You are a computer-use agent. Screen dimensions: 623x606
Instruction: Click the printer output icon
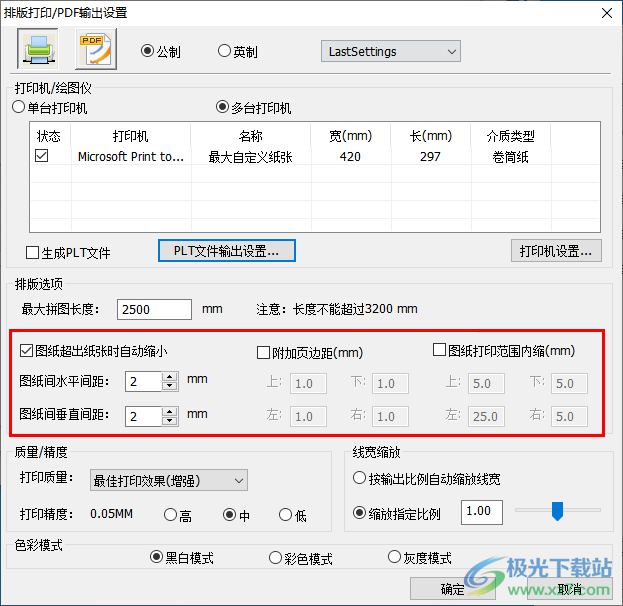point(38,49)
